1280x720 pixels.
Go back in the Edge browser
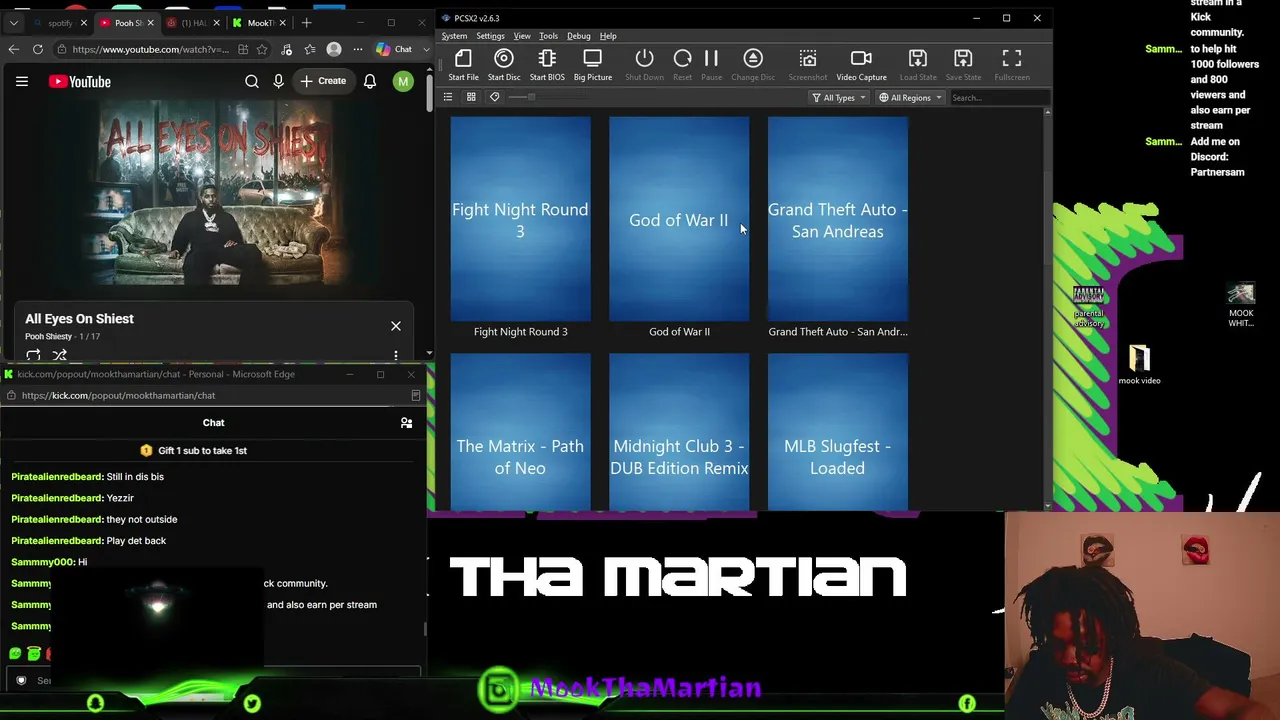pos(13,49)
